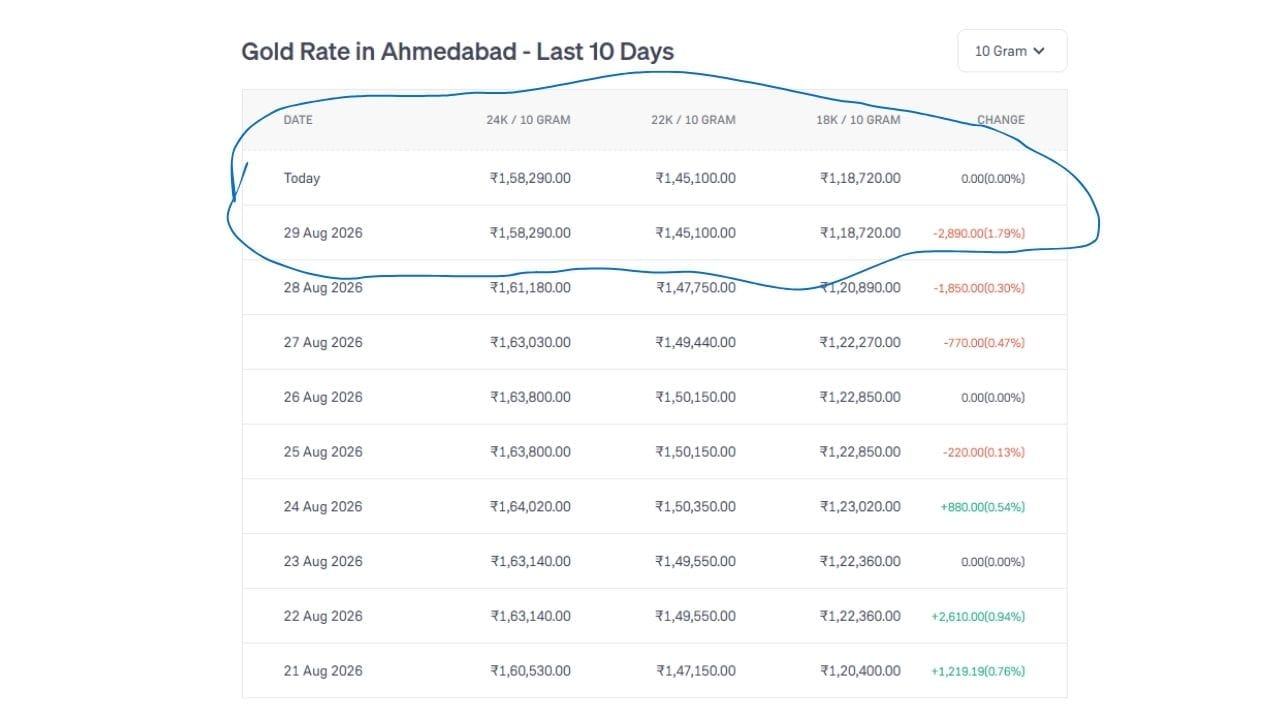Select the "Today" date cell
This screenshot has width=1280, height=720.
tap(302, 178)
